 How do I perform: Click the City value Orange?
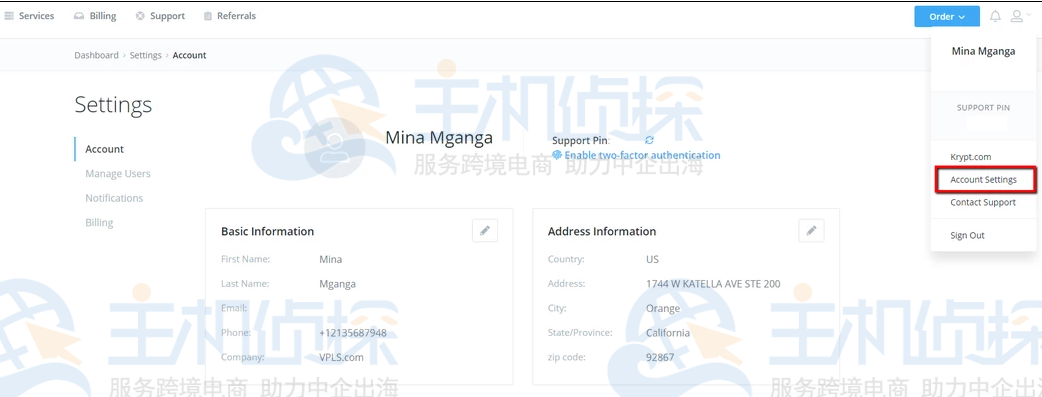tap(663, 309)
